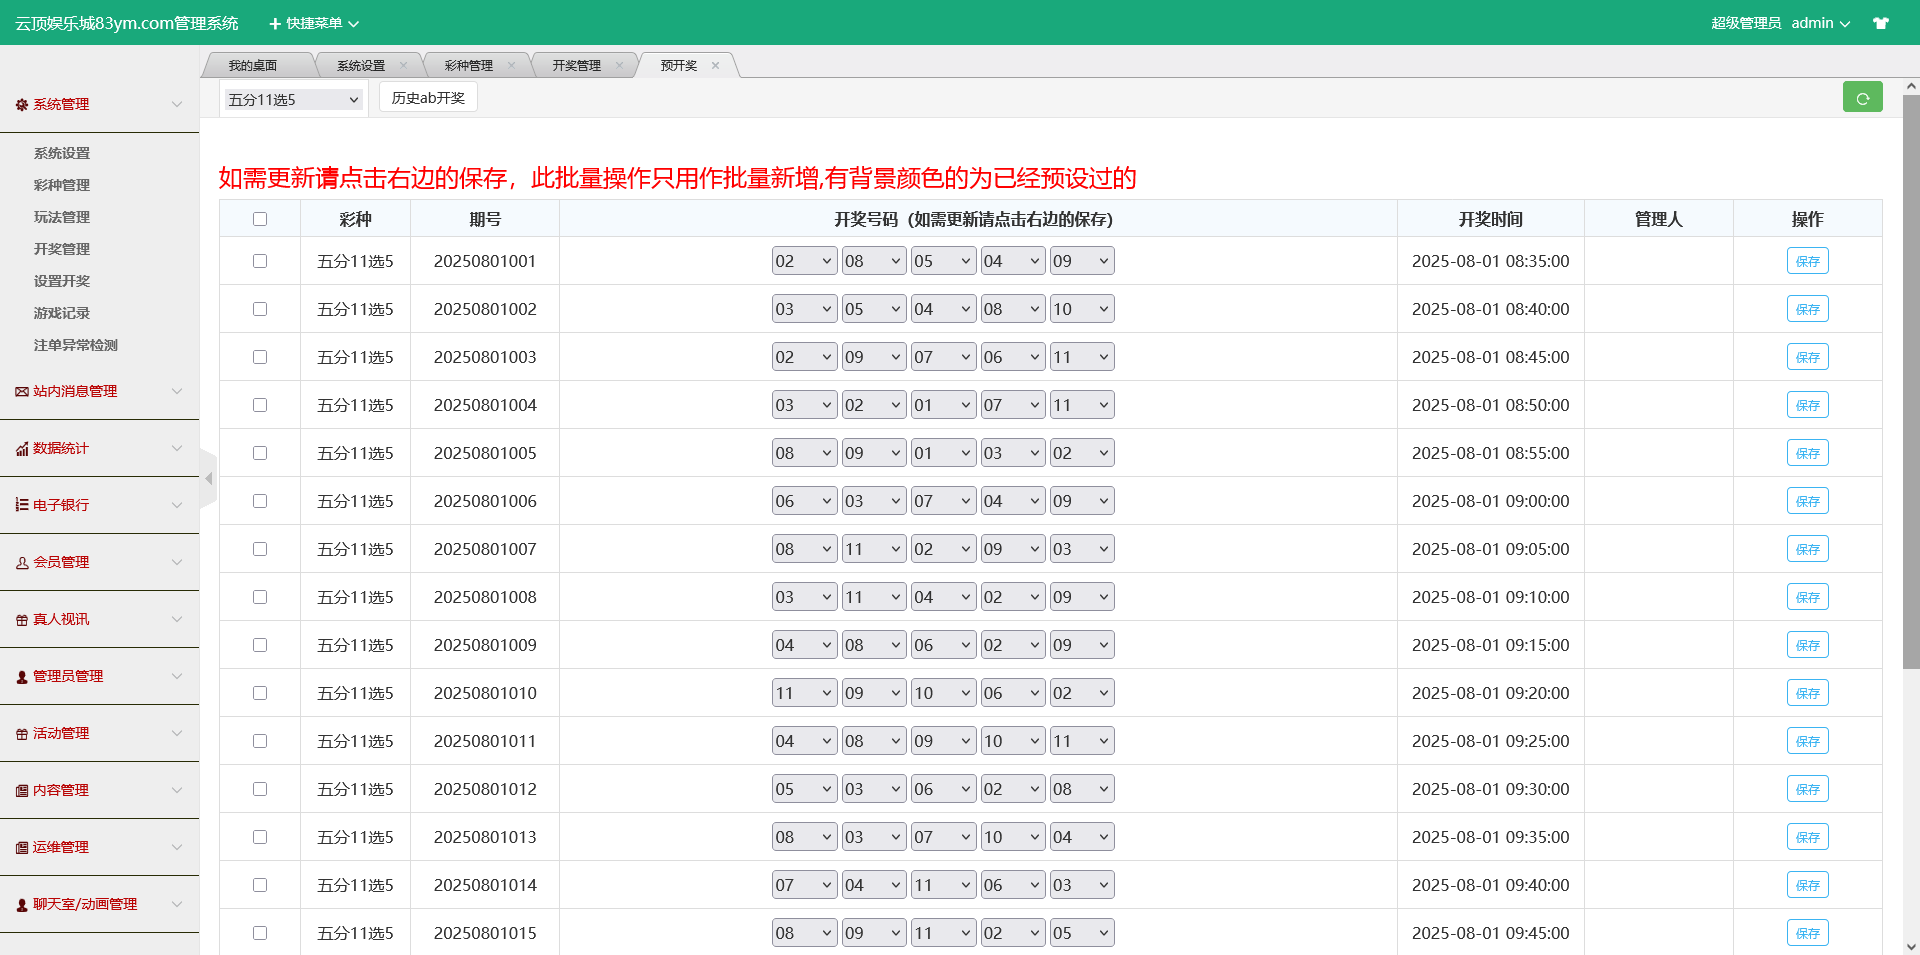Image resolution: width=1920 pixels, height=955 pixels.
Task: Check the row for issue 20250801006
Action: pyautogui.click(x=260, y=501)
